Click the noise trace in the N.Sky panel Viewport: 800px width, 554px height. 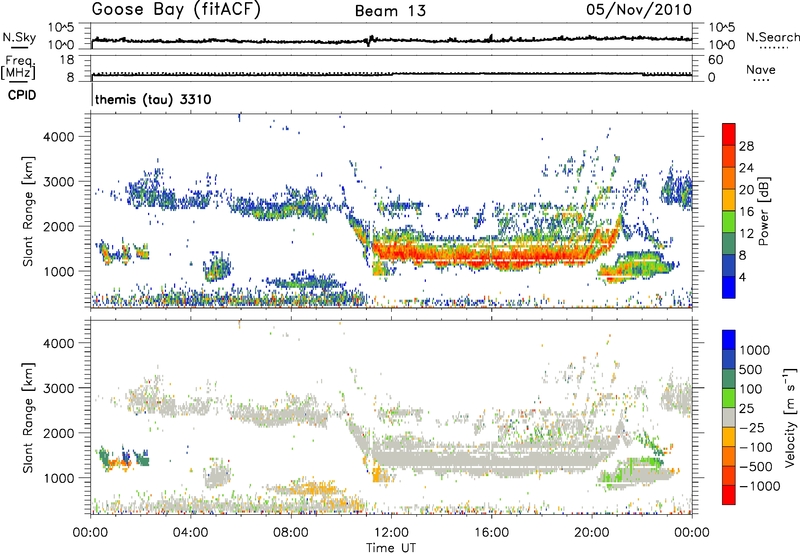pos(391,40)
